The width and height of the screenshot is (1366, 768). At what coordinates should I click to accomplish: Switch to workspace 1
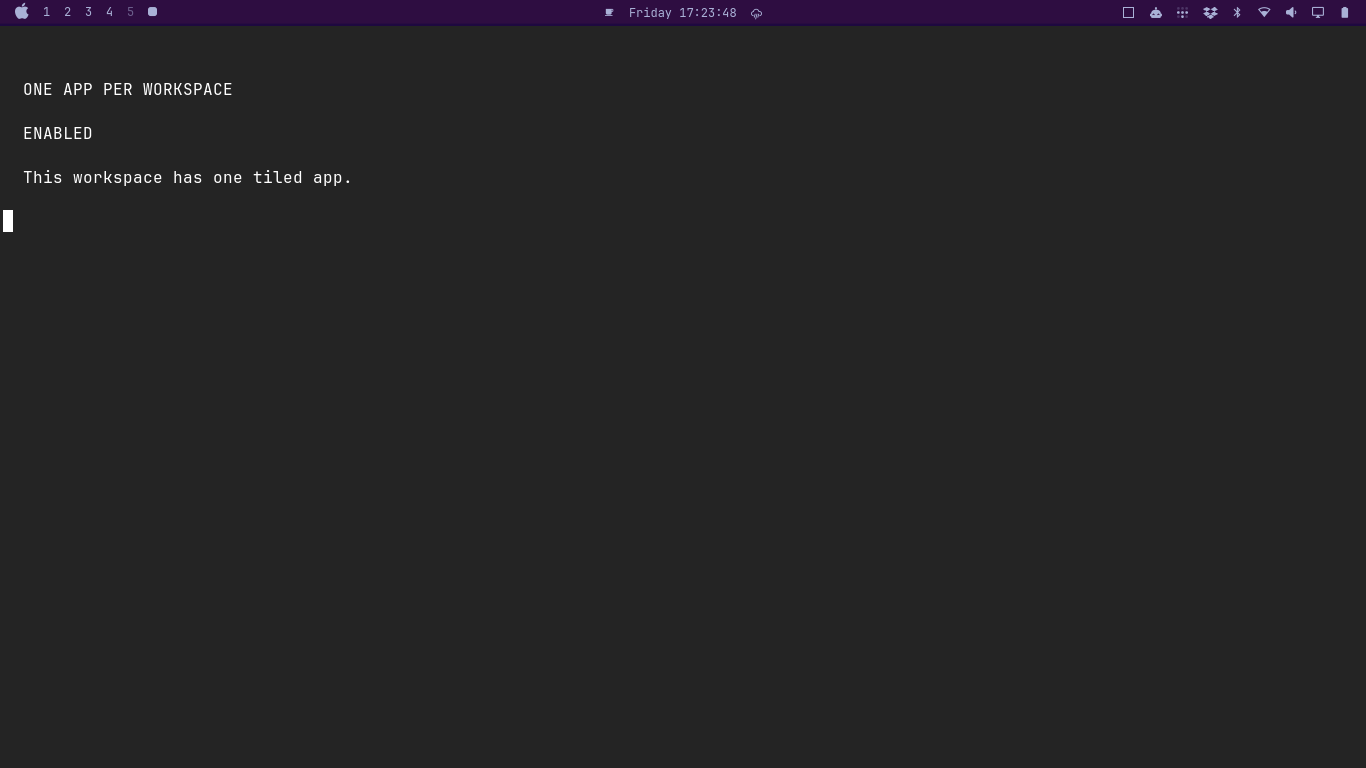point(46,12)
